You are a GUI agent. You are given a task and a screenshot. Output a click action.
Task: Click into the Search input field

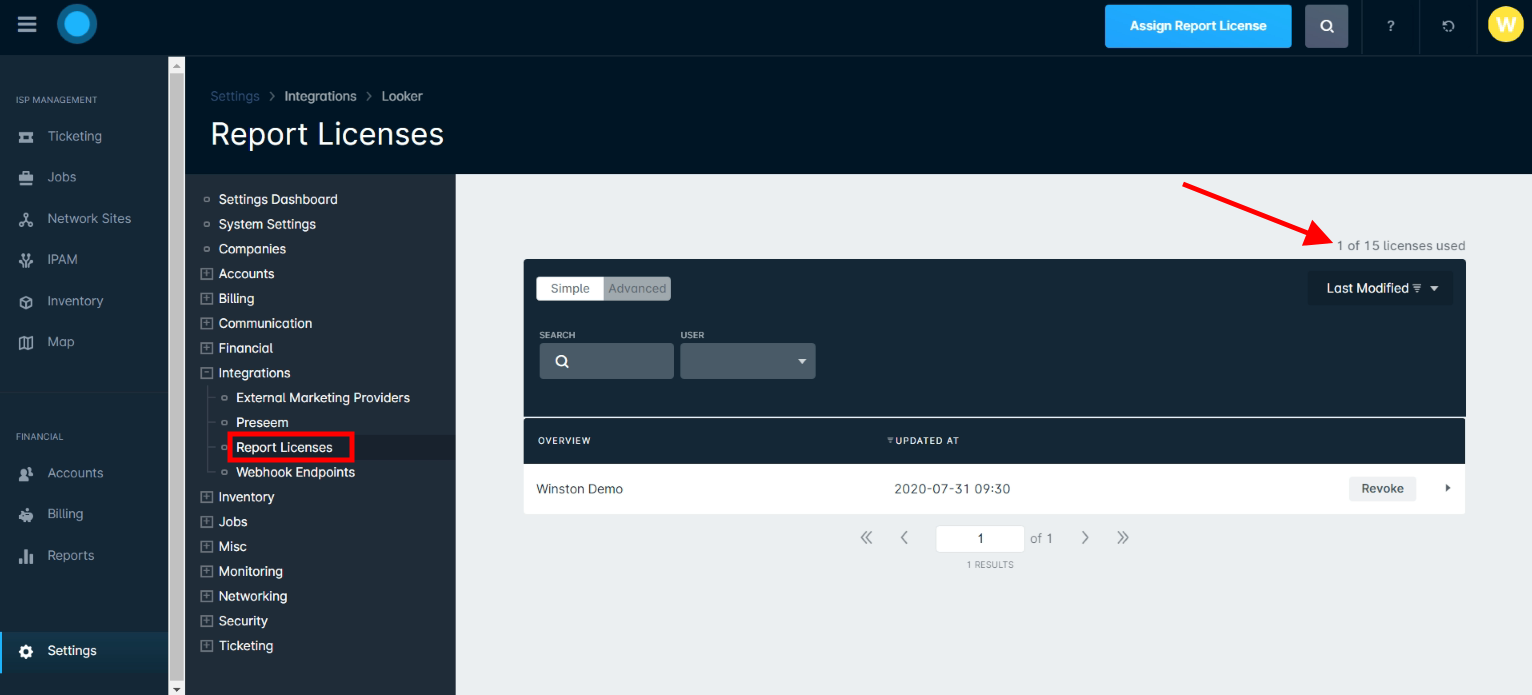coord(606,361)
